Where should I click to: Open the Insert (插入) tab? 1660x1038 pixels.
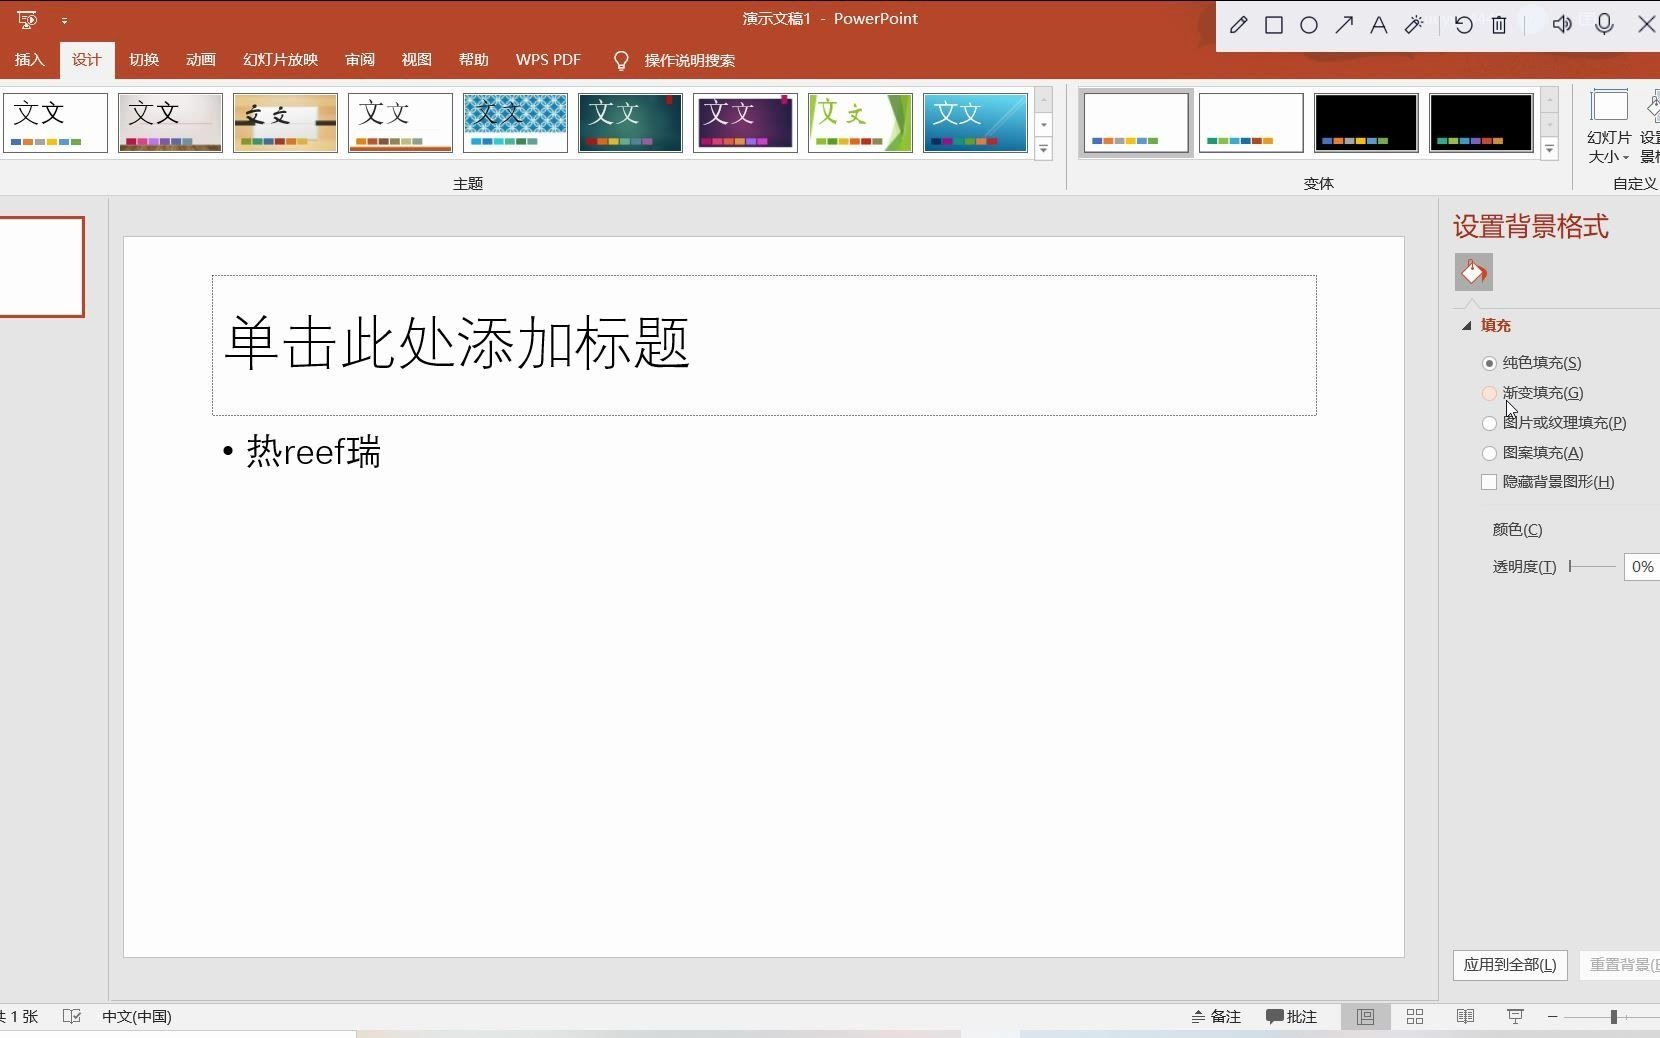30,60
